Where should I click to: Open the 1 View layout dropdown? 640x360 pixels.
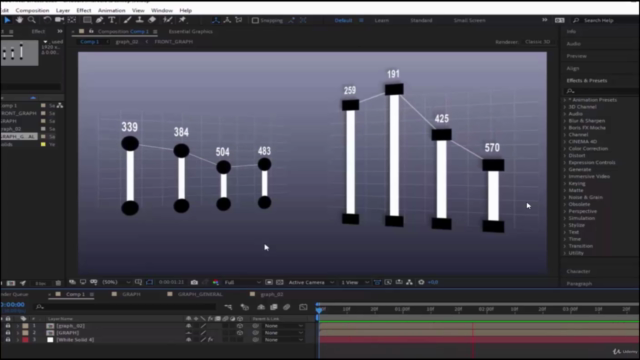coord(355,282)
